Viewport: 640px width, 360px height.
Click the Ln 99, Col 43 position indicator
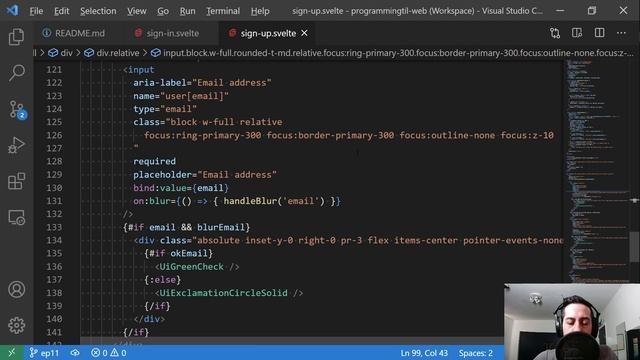coord(424,353)
